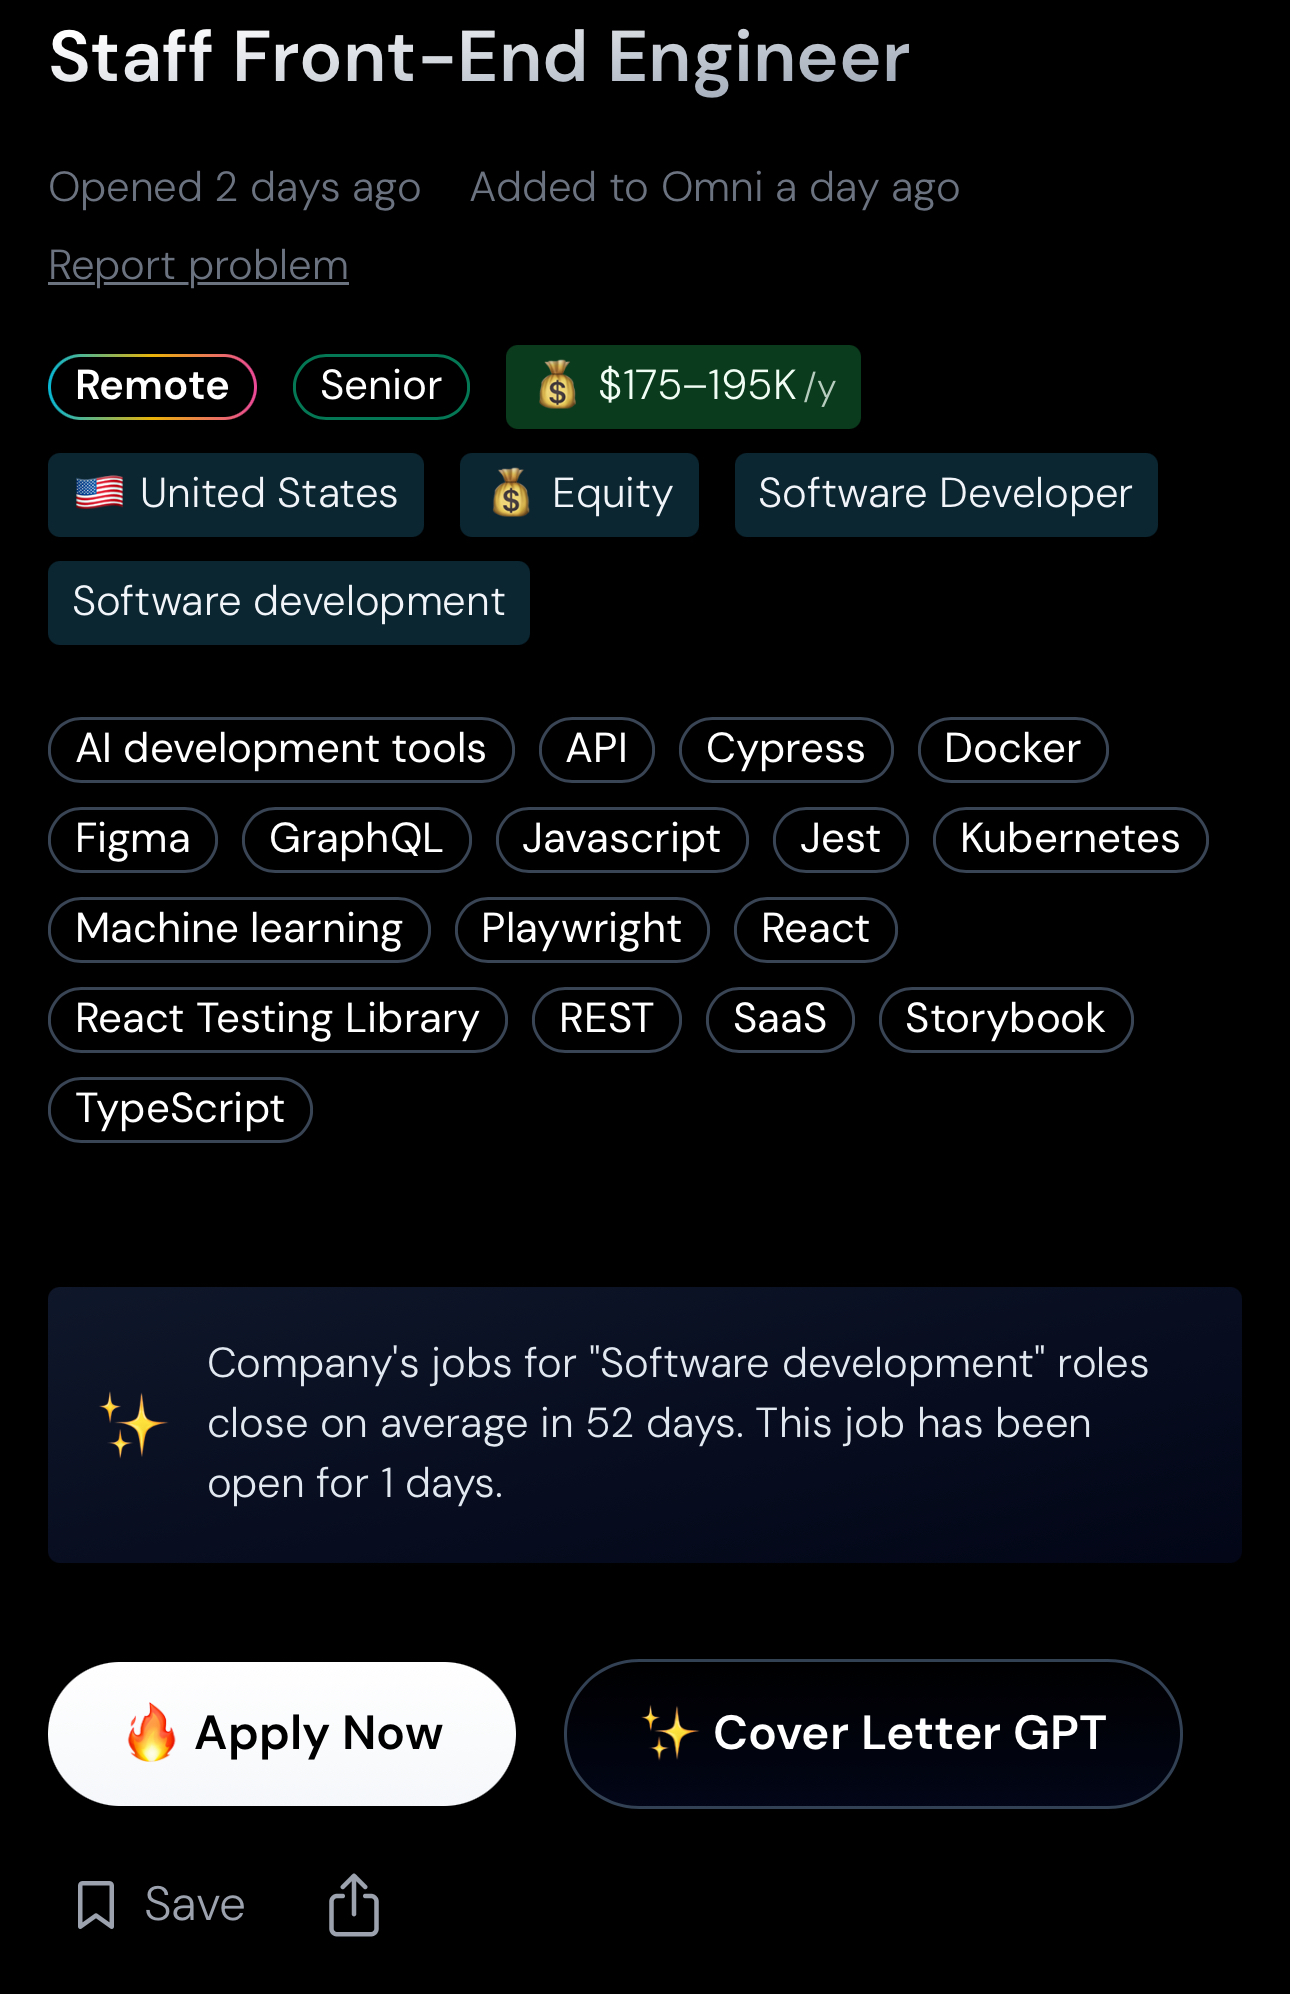The height and width of the screenshot is (1994, 1290).
Task: Select the Senior level tag
Action: tap(380, 386)
